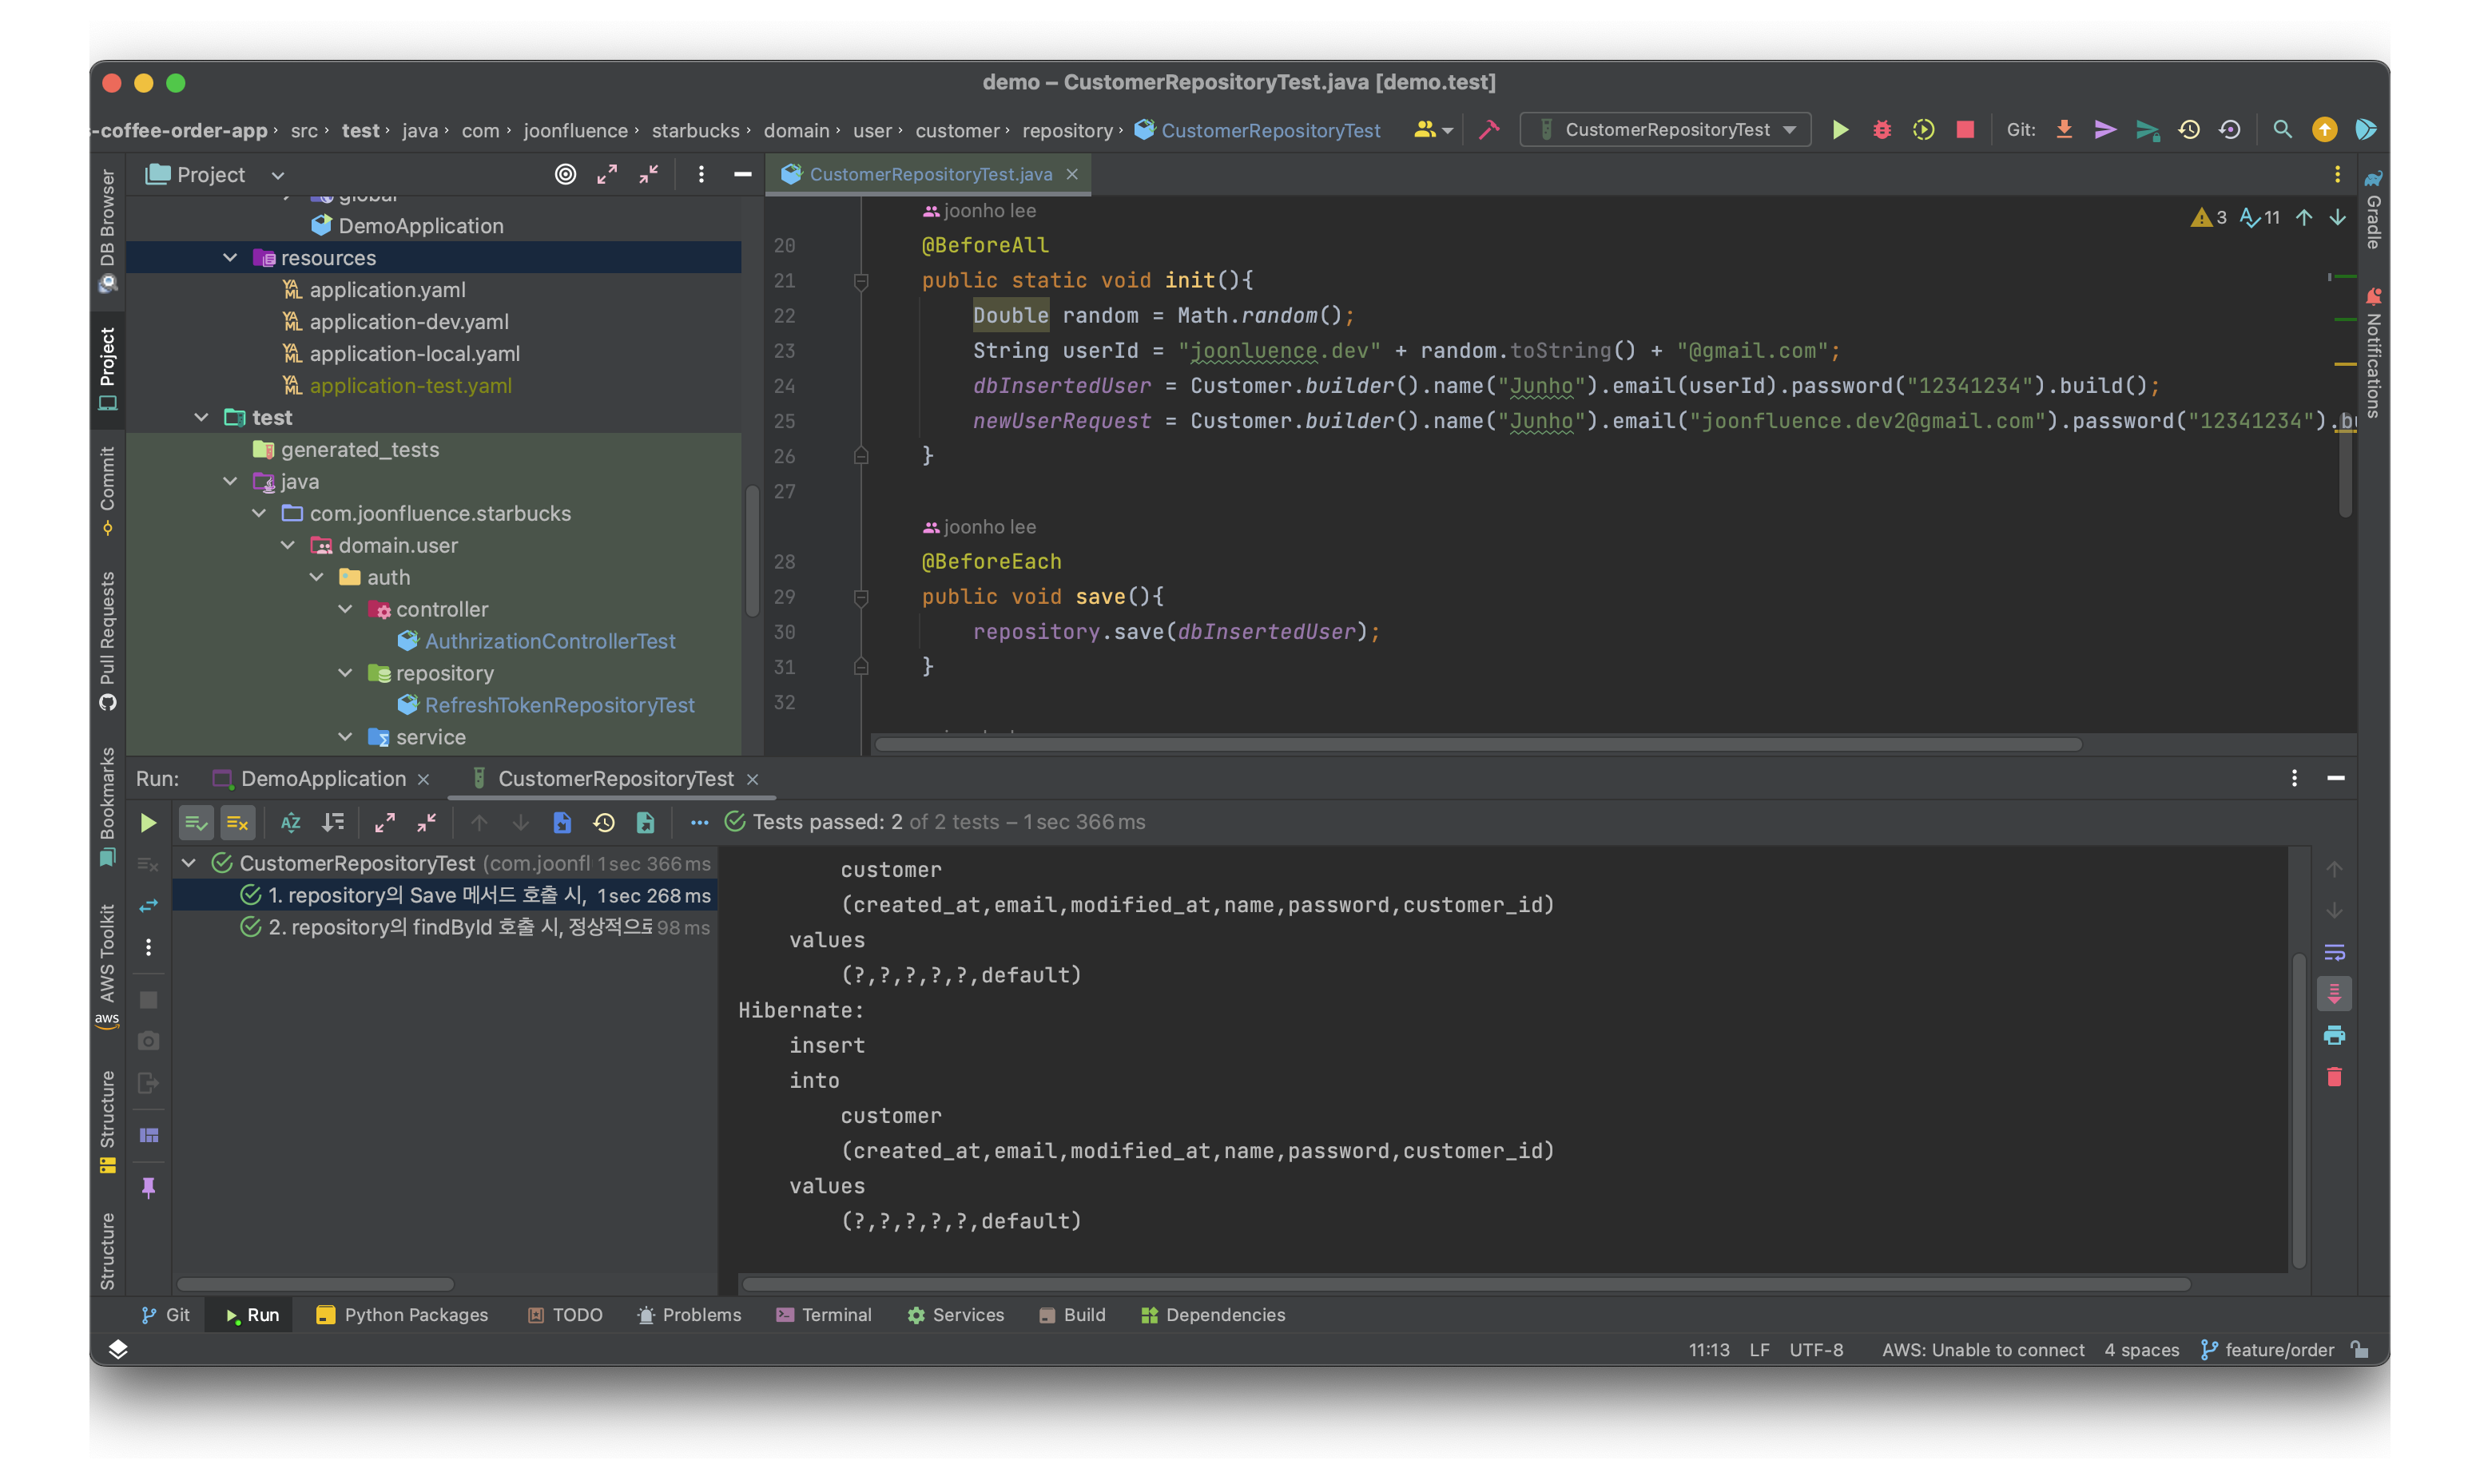Click the Git Update Project arrow icon
The image size is (2480, 1484).
click(2063, 130)
